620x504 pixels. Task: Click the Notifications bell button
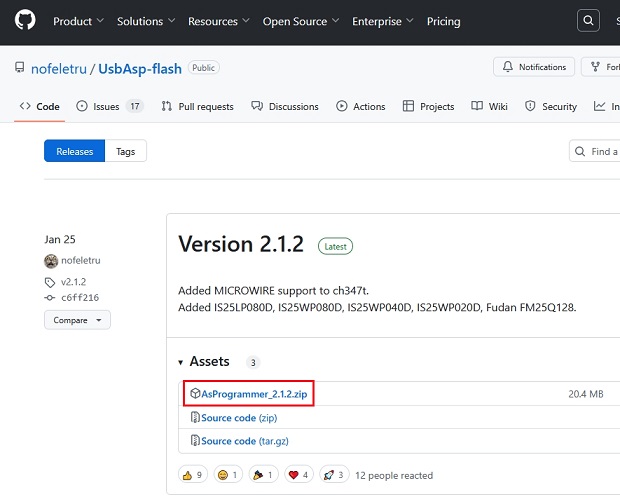(534, 67)
